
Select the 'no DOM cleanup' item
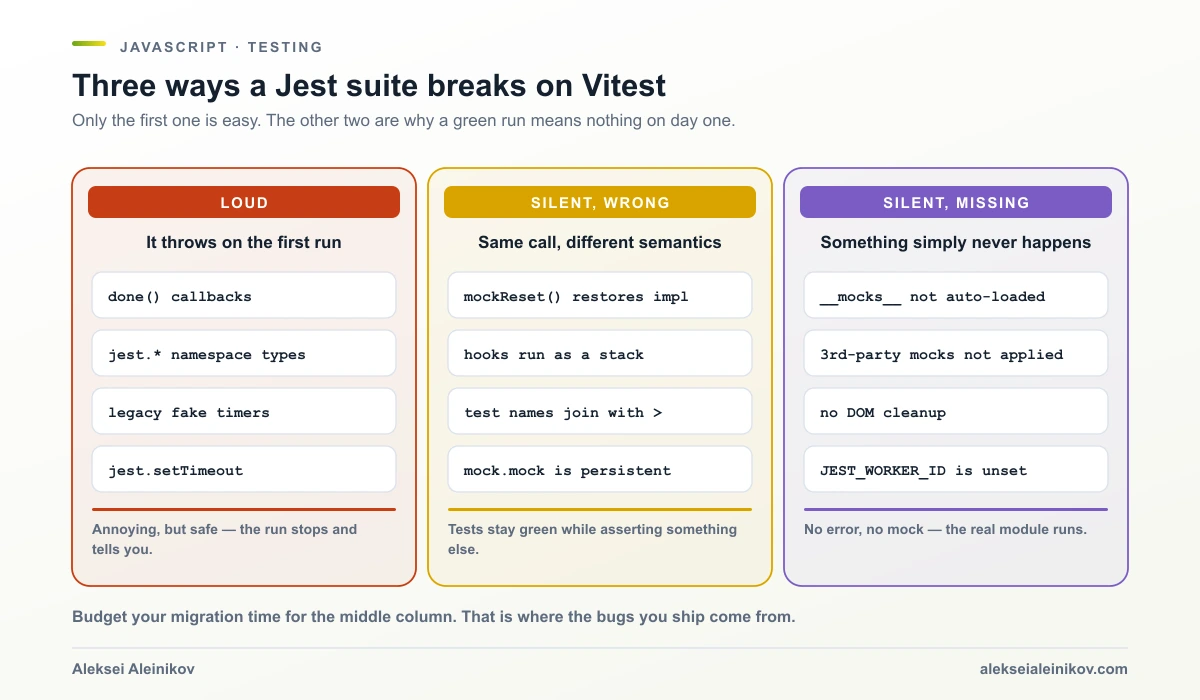pyautogui.click(x=956, y=412)
